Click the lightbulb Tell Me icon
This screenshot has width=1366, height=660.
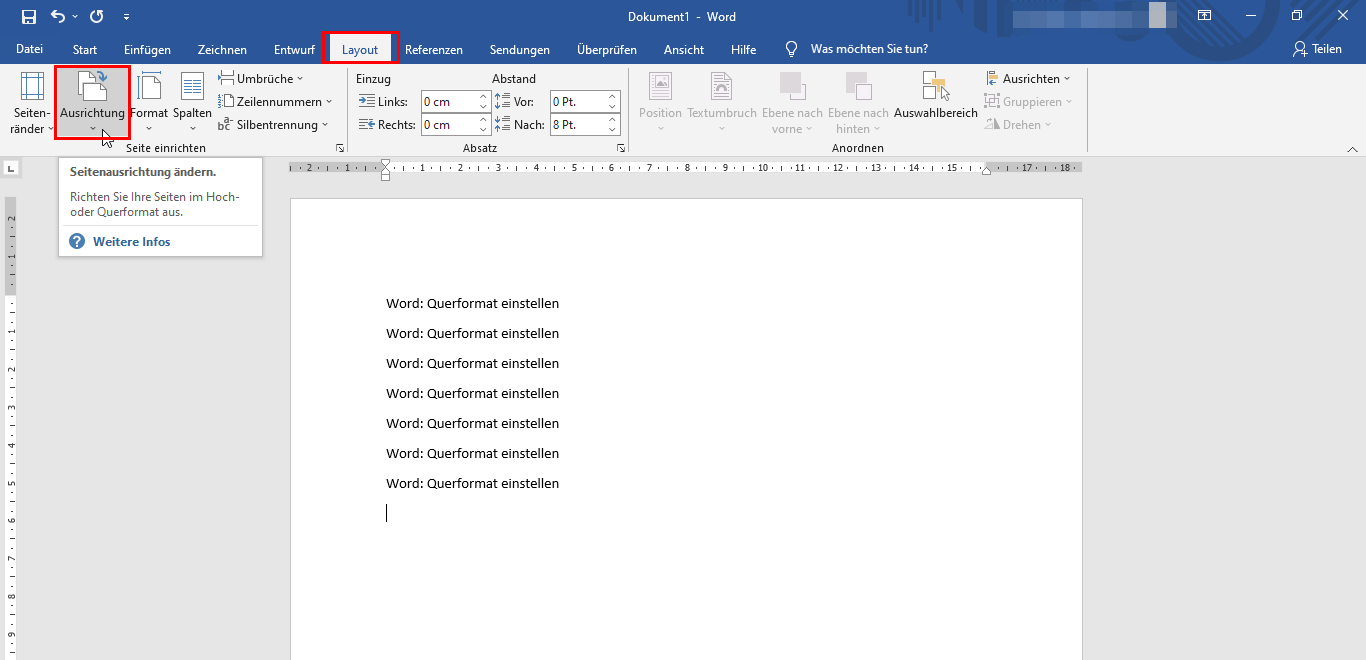pos(792,49)
